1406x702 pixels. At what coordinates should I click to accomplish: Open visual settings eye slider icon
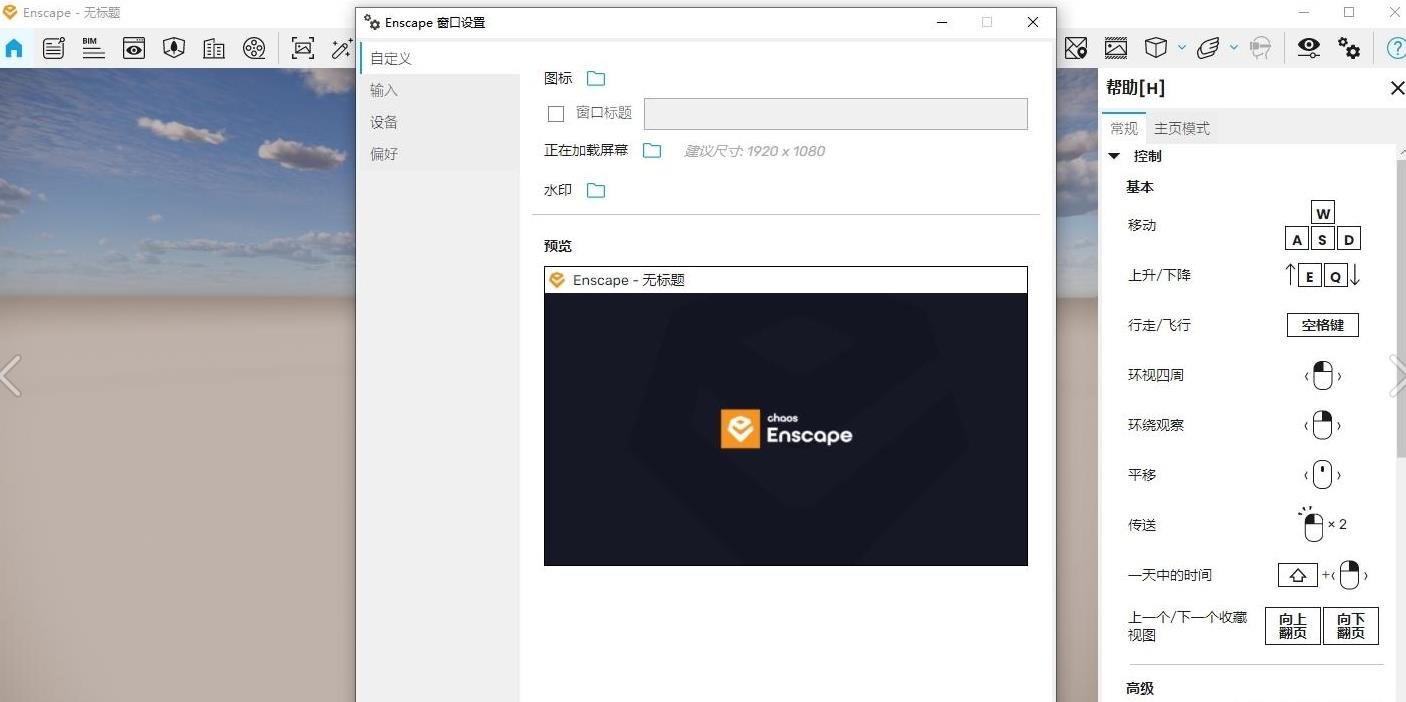[1309, 47]
